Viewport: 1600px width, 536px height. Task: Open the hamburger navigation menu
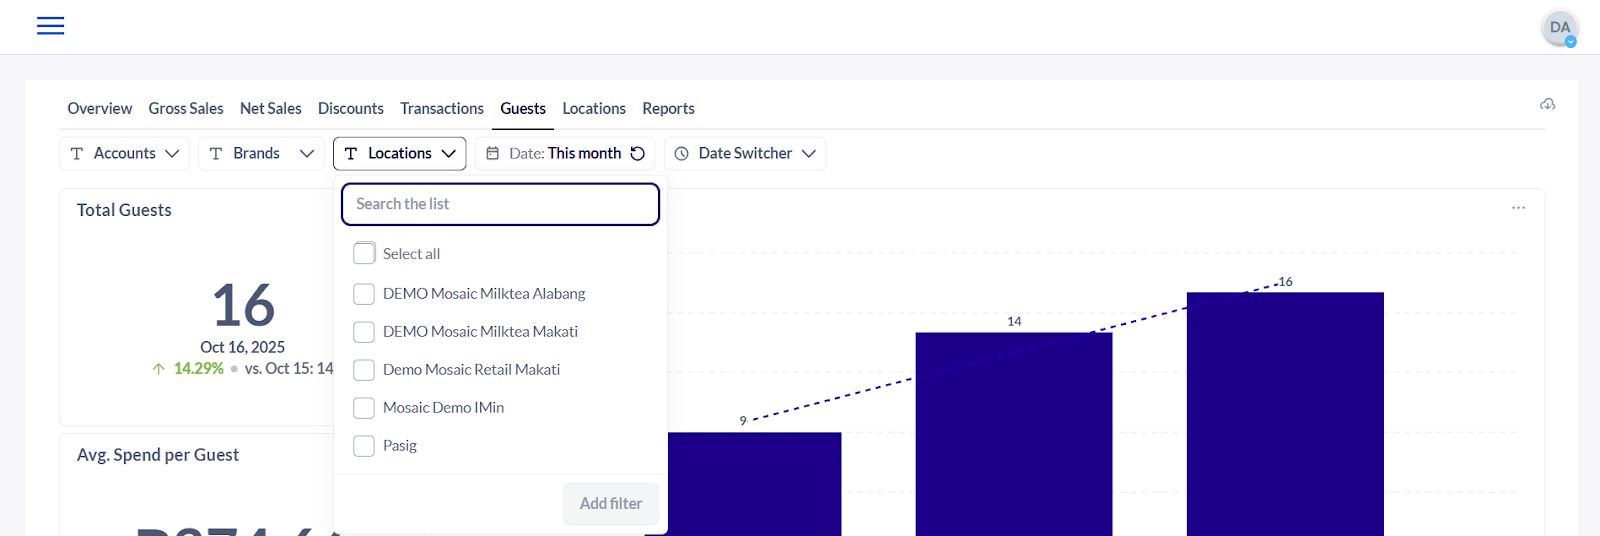[x=50, y=26]
